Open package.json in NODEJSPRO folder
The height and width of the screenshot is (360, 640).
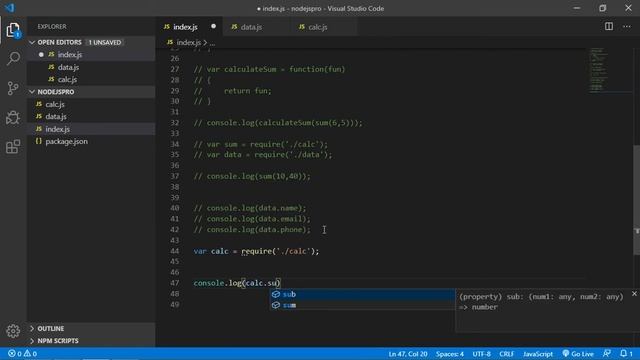(91, 142)
